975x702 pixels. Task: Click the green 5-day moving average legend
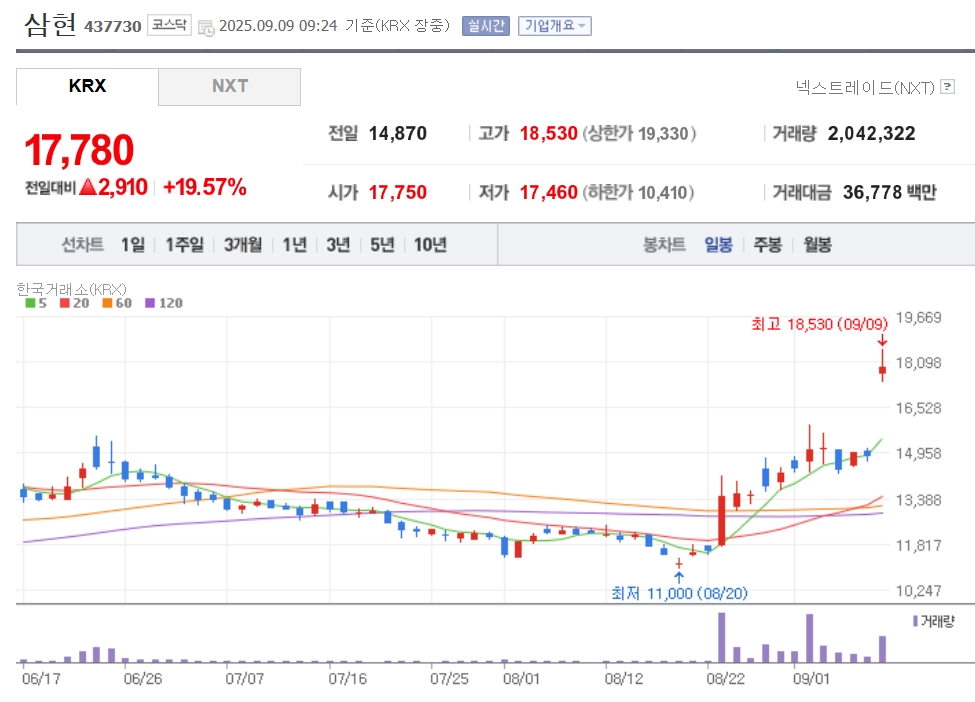pos(36,303)
